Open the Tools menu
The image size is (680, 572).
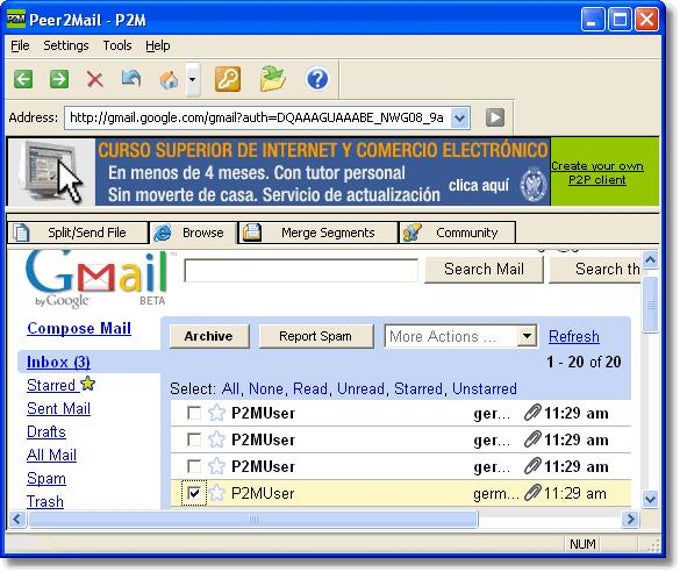pos(117,46)
